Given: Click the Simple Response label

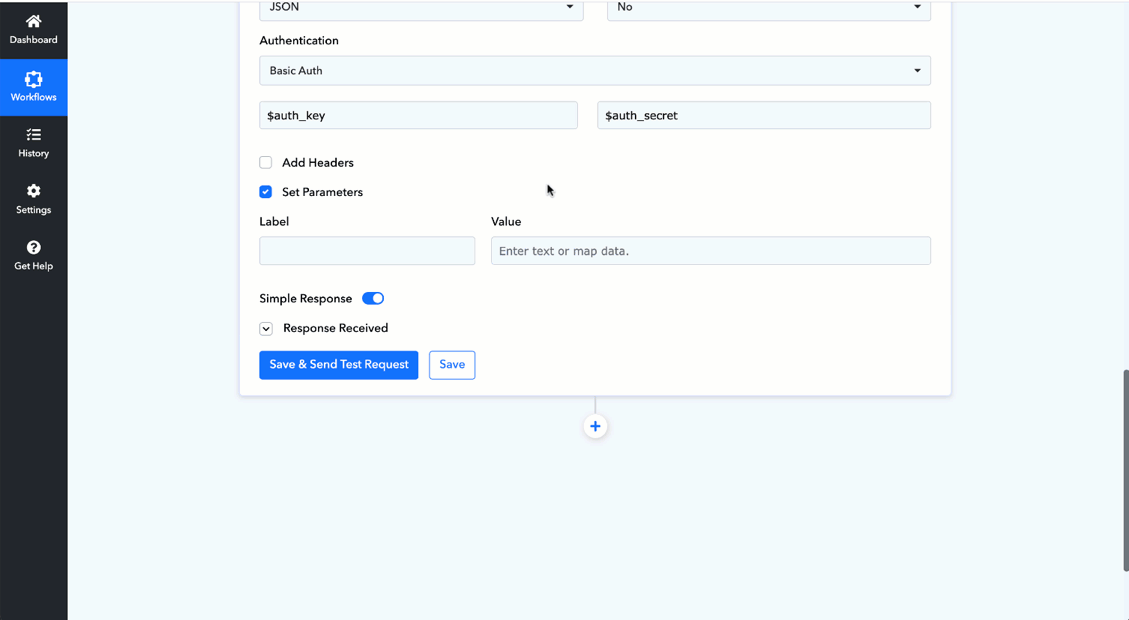Looking at the screenshot, I should pos(305,299).
